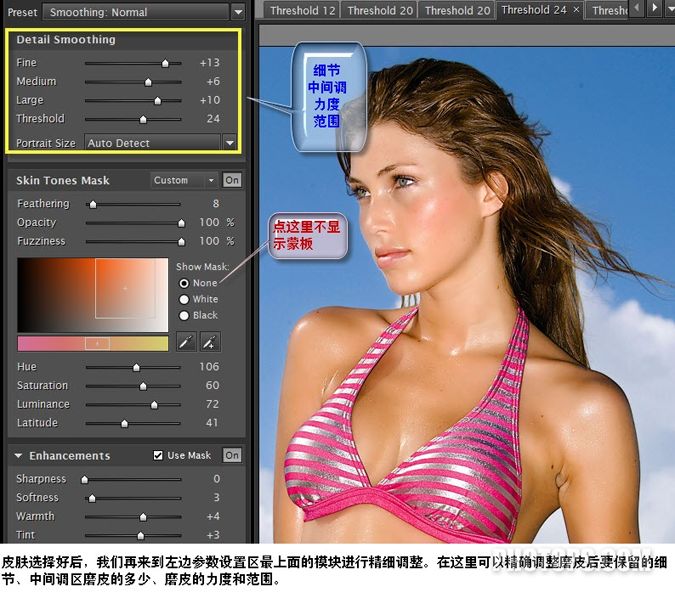Click the Skin Tones Mask section title
Viewport: 675px width, 598px height.
coord(63,180)
